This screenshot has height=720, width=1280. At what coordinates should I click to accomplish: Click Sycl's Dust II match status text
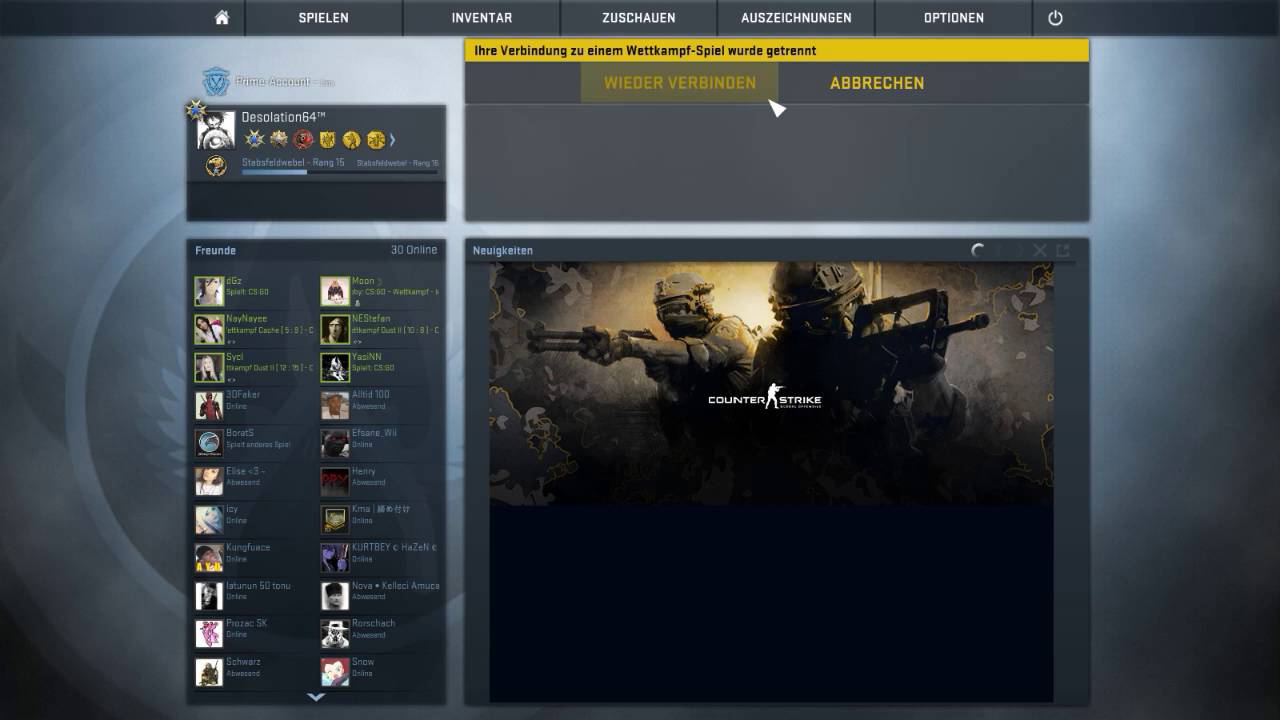click(269, 369)
